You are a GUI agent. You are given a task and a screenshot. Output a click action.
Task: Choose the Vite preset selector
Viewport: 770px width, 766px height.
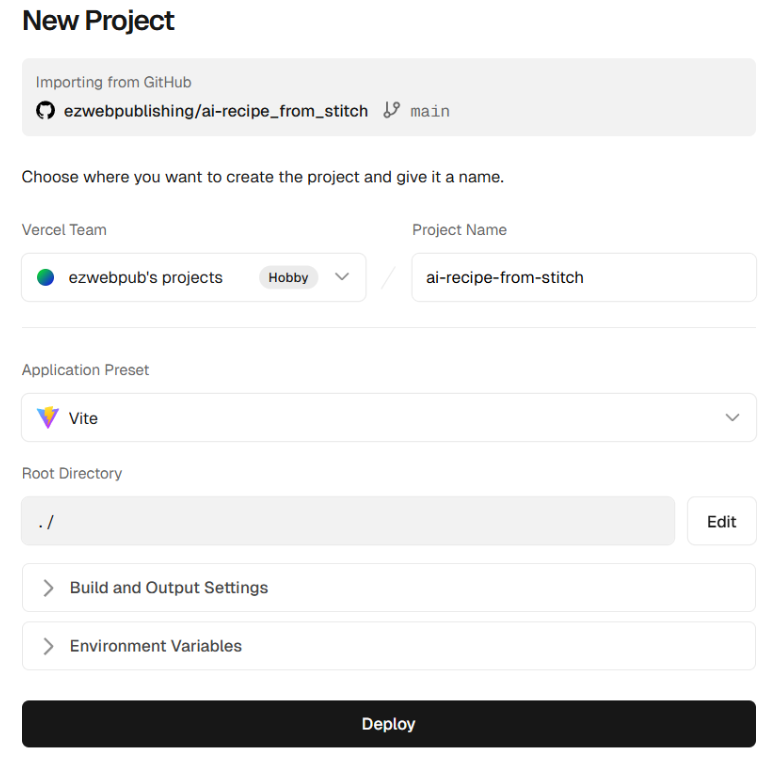tap(388, 418)
